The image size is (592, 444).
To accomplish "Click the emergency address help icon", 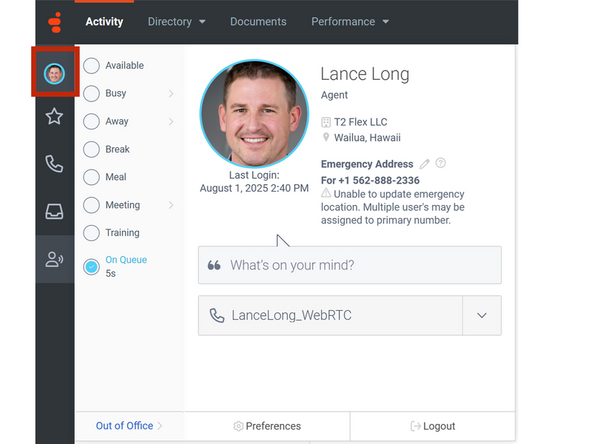I will [441, 163].
